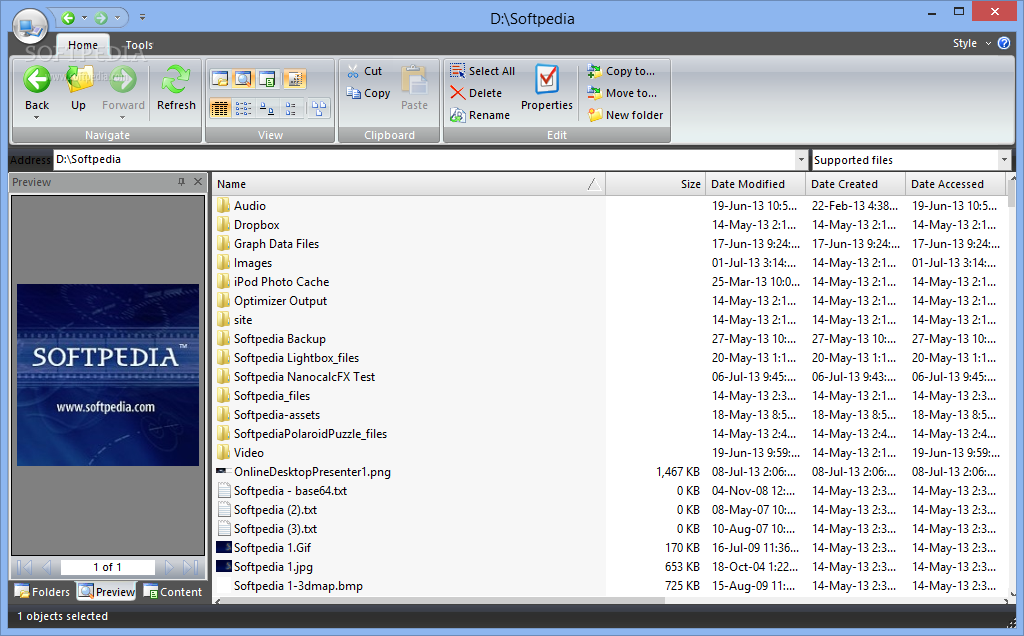The width and height of the screenshot is (1024, 636).
Task: Select the List view mode
Action: [244, 108]
